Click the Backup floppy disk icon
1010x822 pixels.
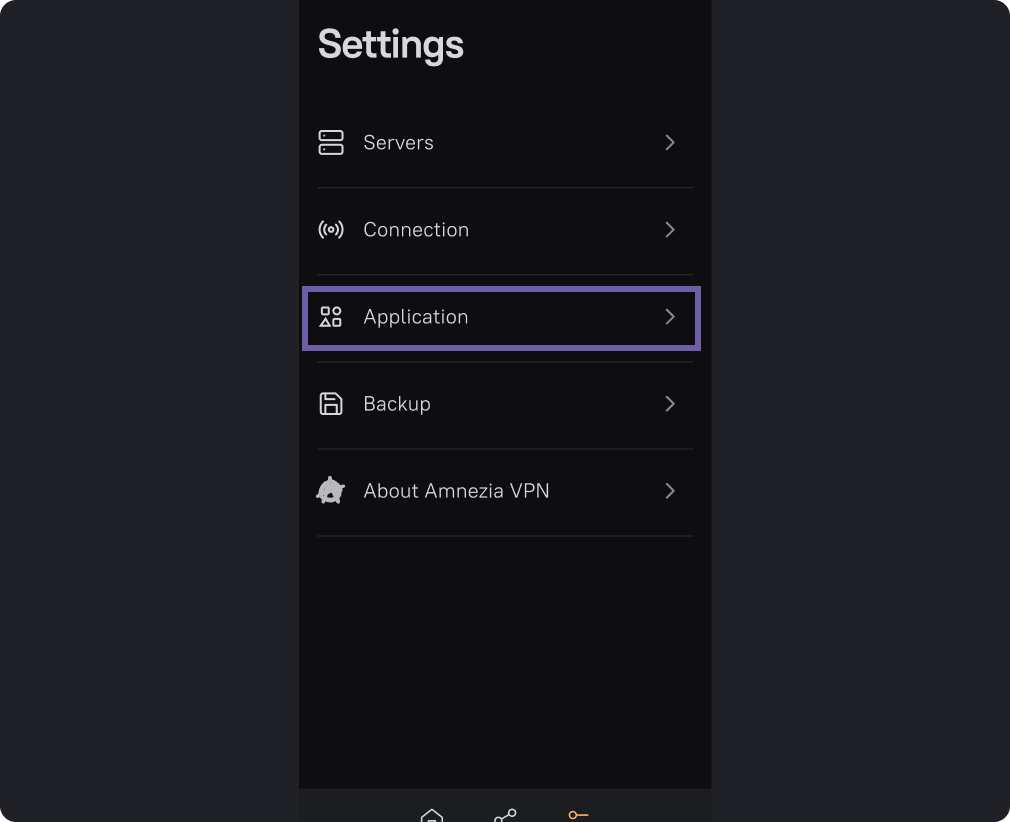click(331, 404)
